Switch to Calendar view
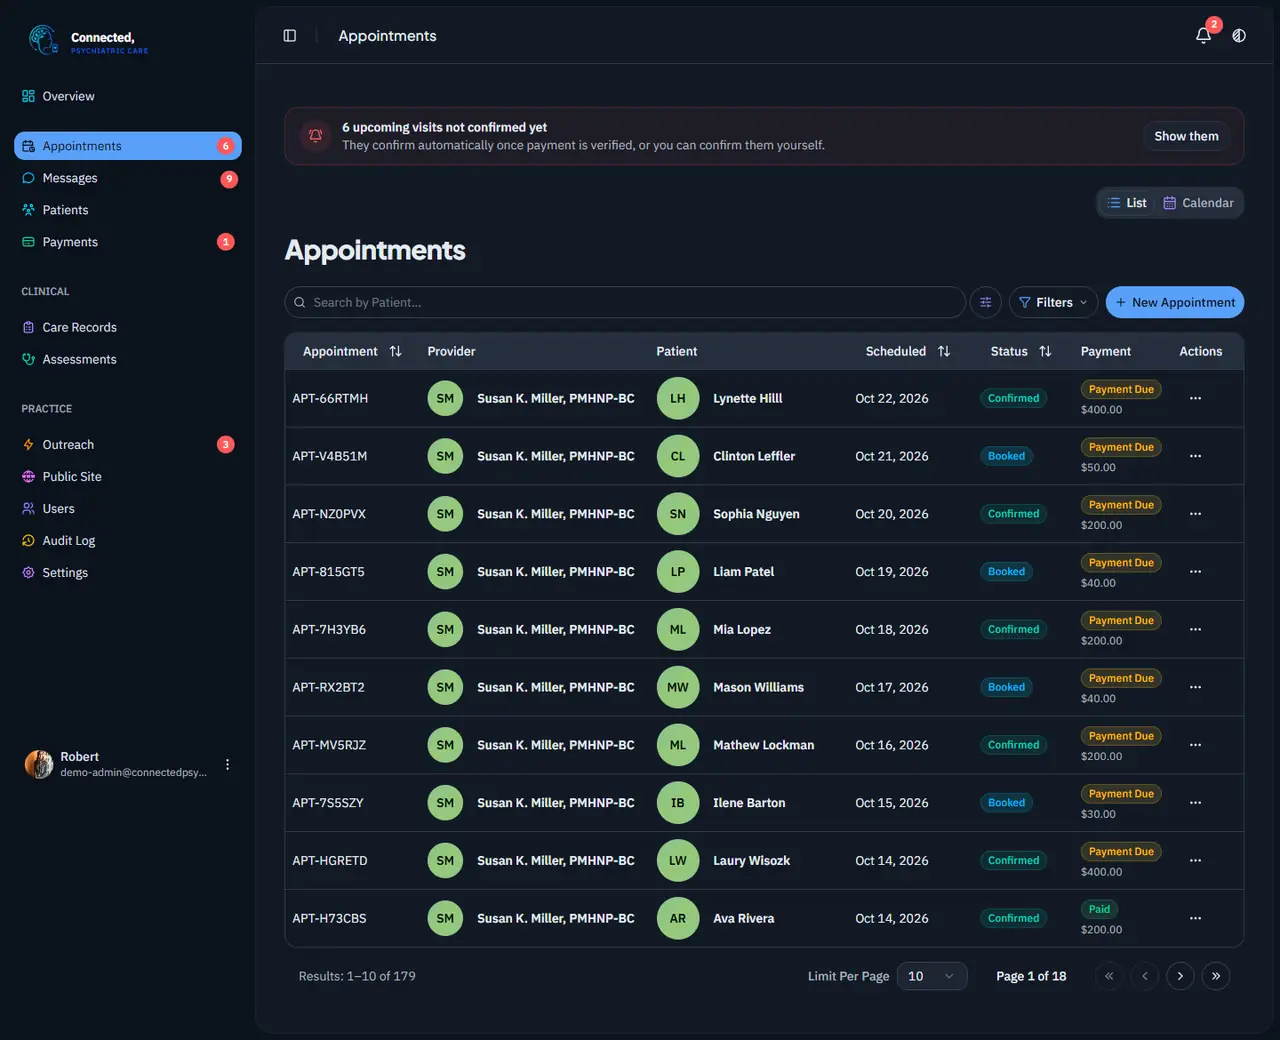The height and width of the screenshot is (1040, 1280). tap(1198, 203)
